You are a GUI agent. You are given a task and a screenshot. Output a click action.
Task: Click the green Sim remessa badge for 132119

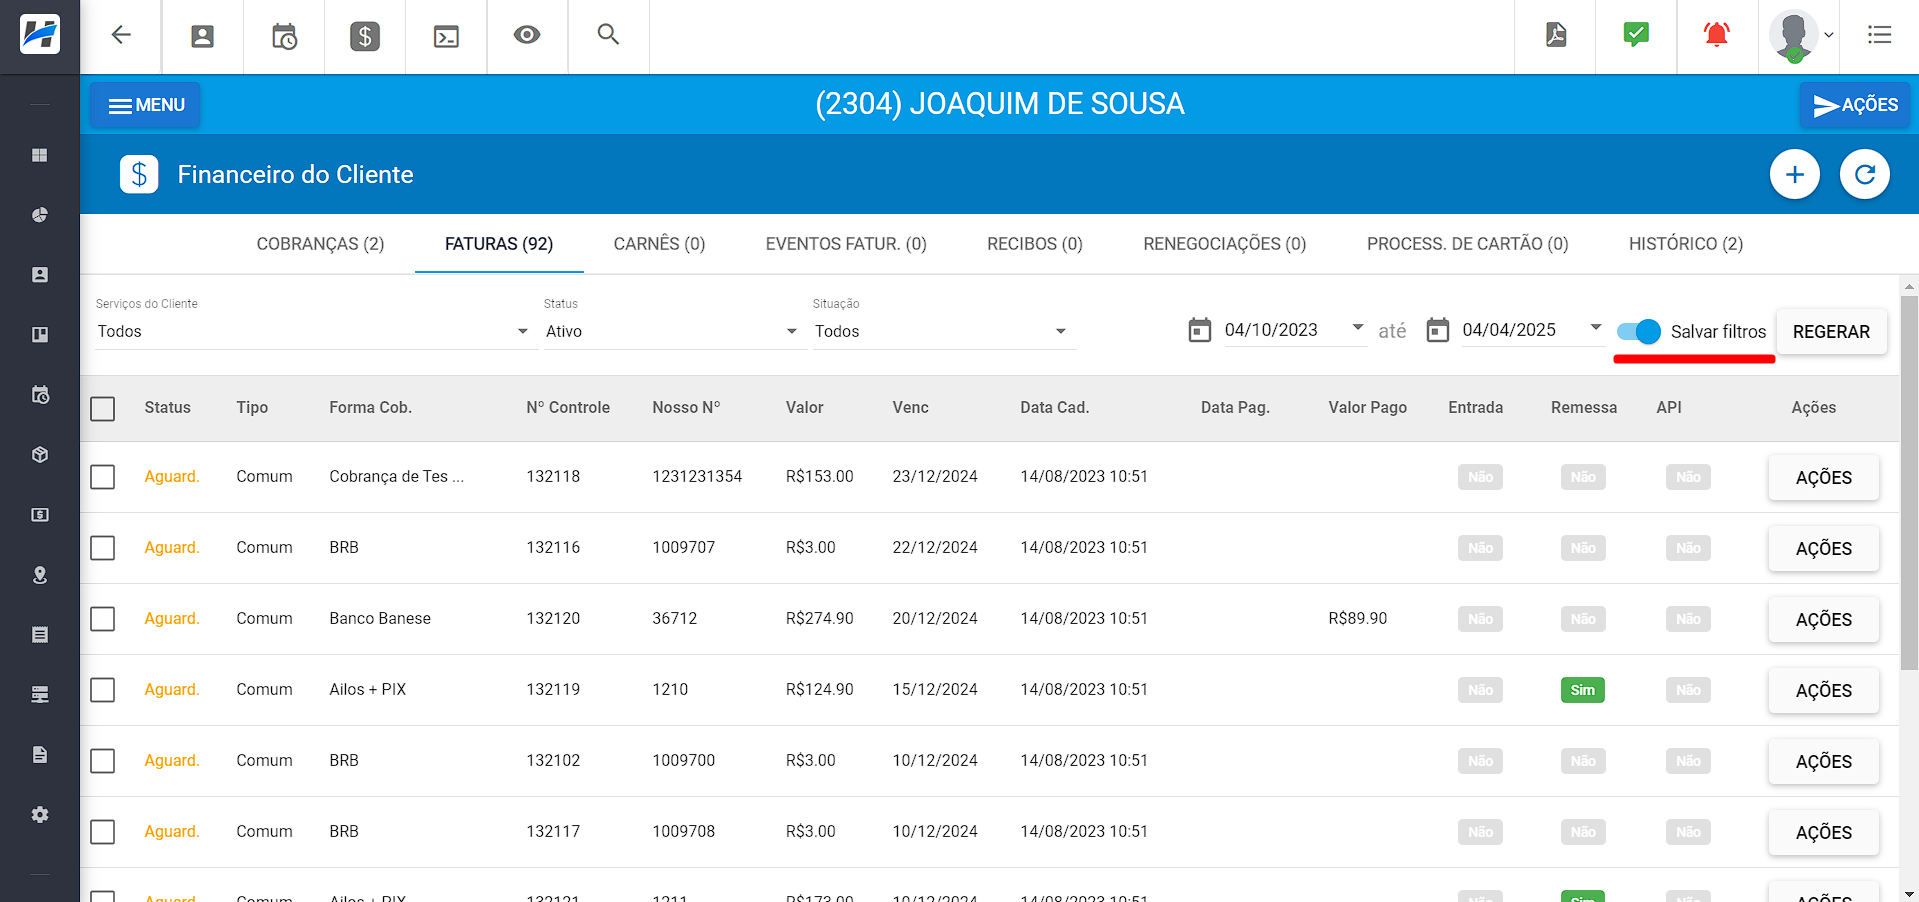1582,690
